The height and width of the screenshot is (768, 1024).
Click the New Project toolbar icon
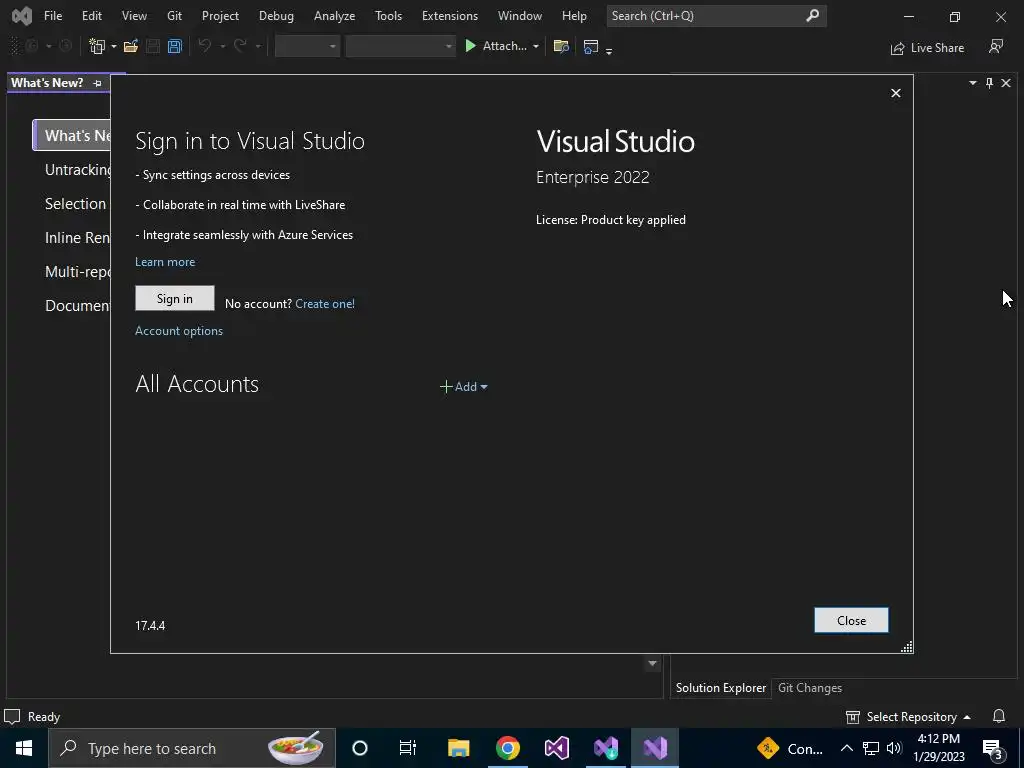[x=97, y=46]
